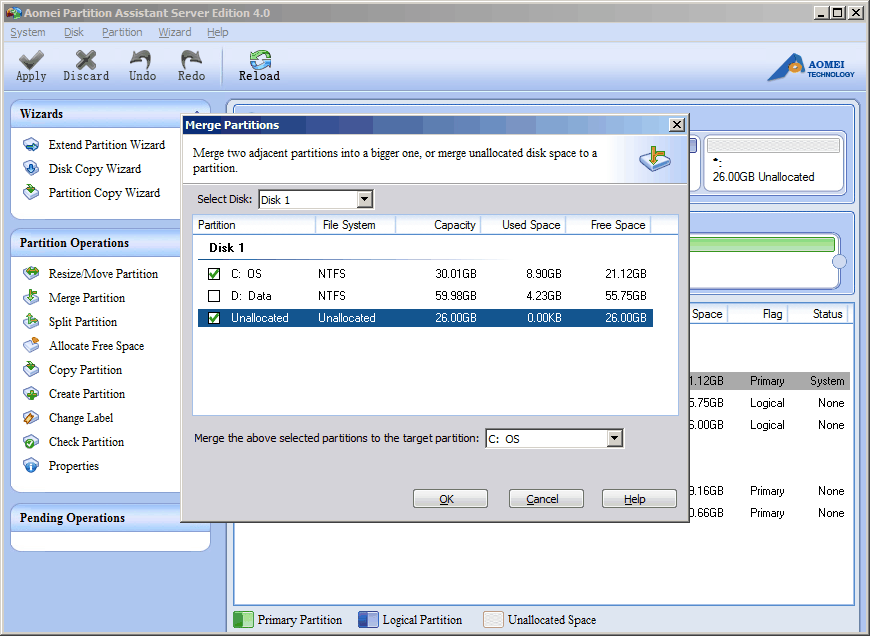Click the Discard X toolbar icon
This screenshot has height=636, width=870.
coord(86,59)
